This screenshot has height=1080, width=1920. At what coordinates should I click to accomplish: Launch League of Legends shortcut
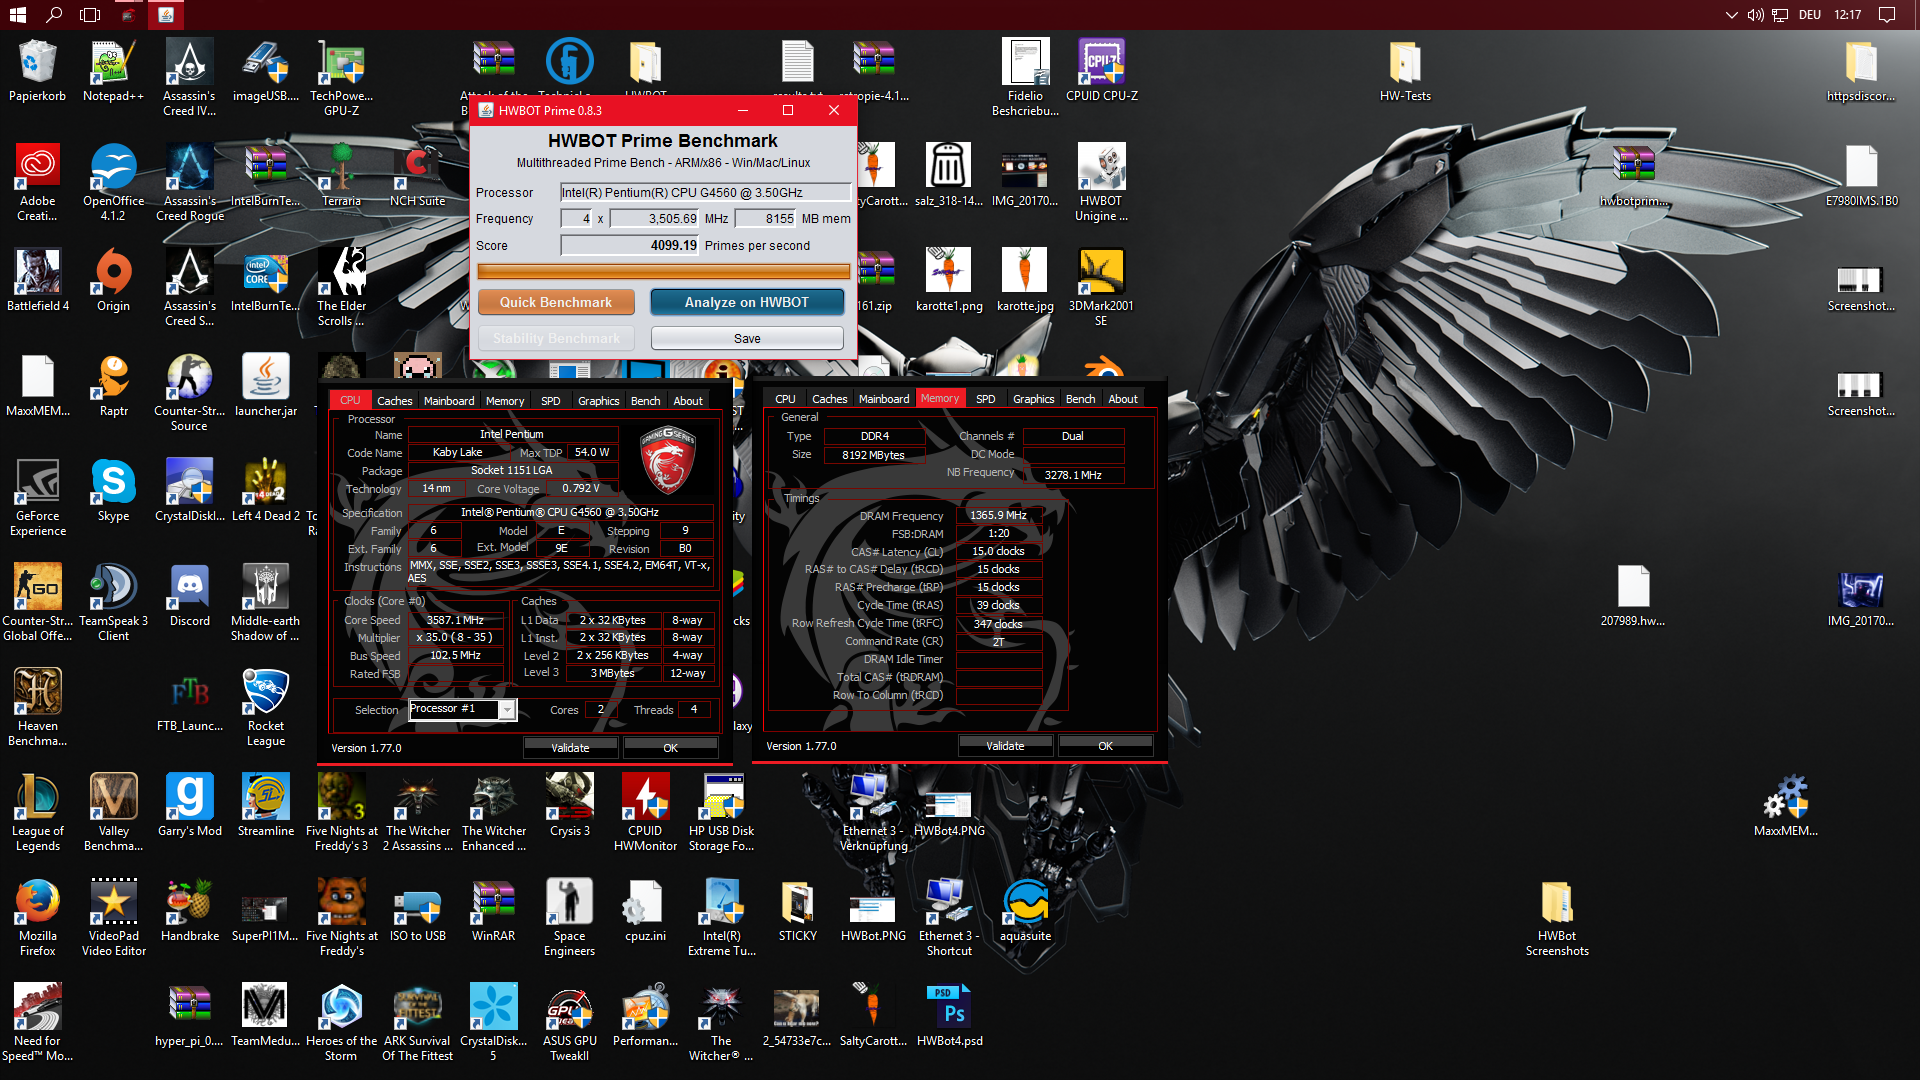37,813
